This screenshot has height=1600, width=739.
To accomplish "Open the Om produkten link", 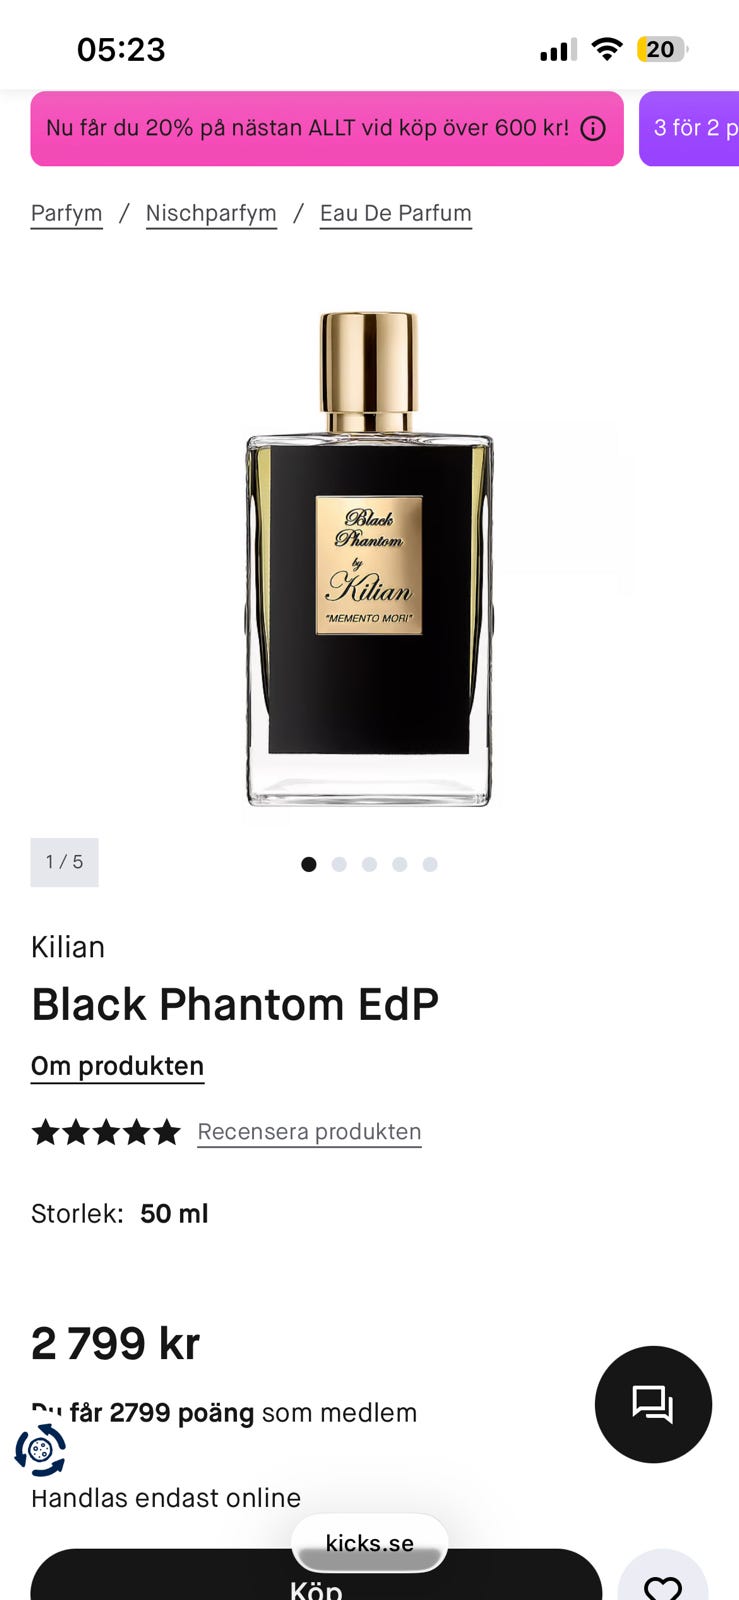I will [x=117, y=1066].
